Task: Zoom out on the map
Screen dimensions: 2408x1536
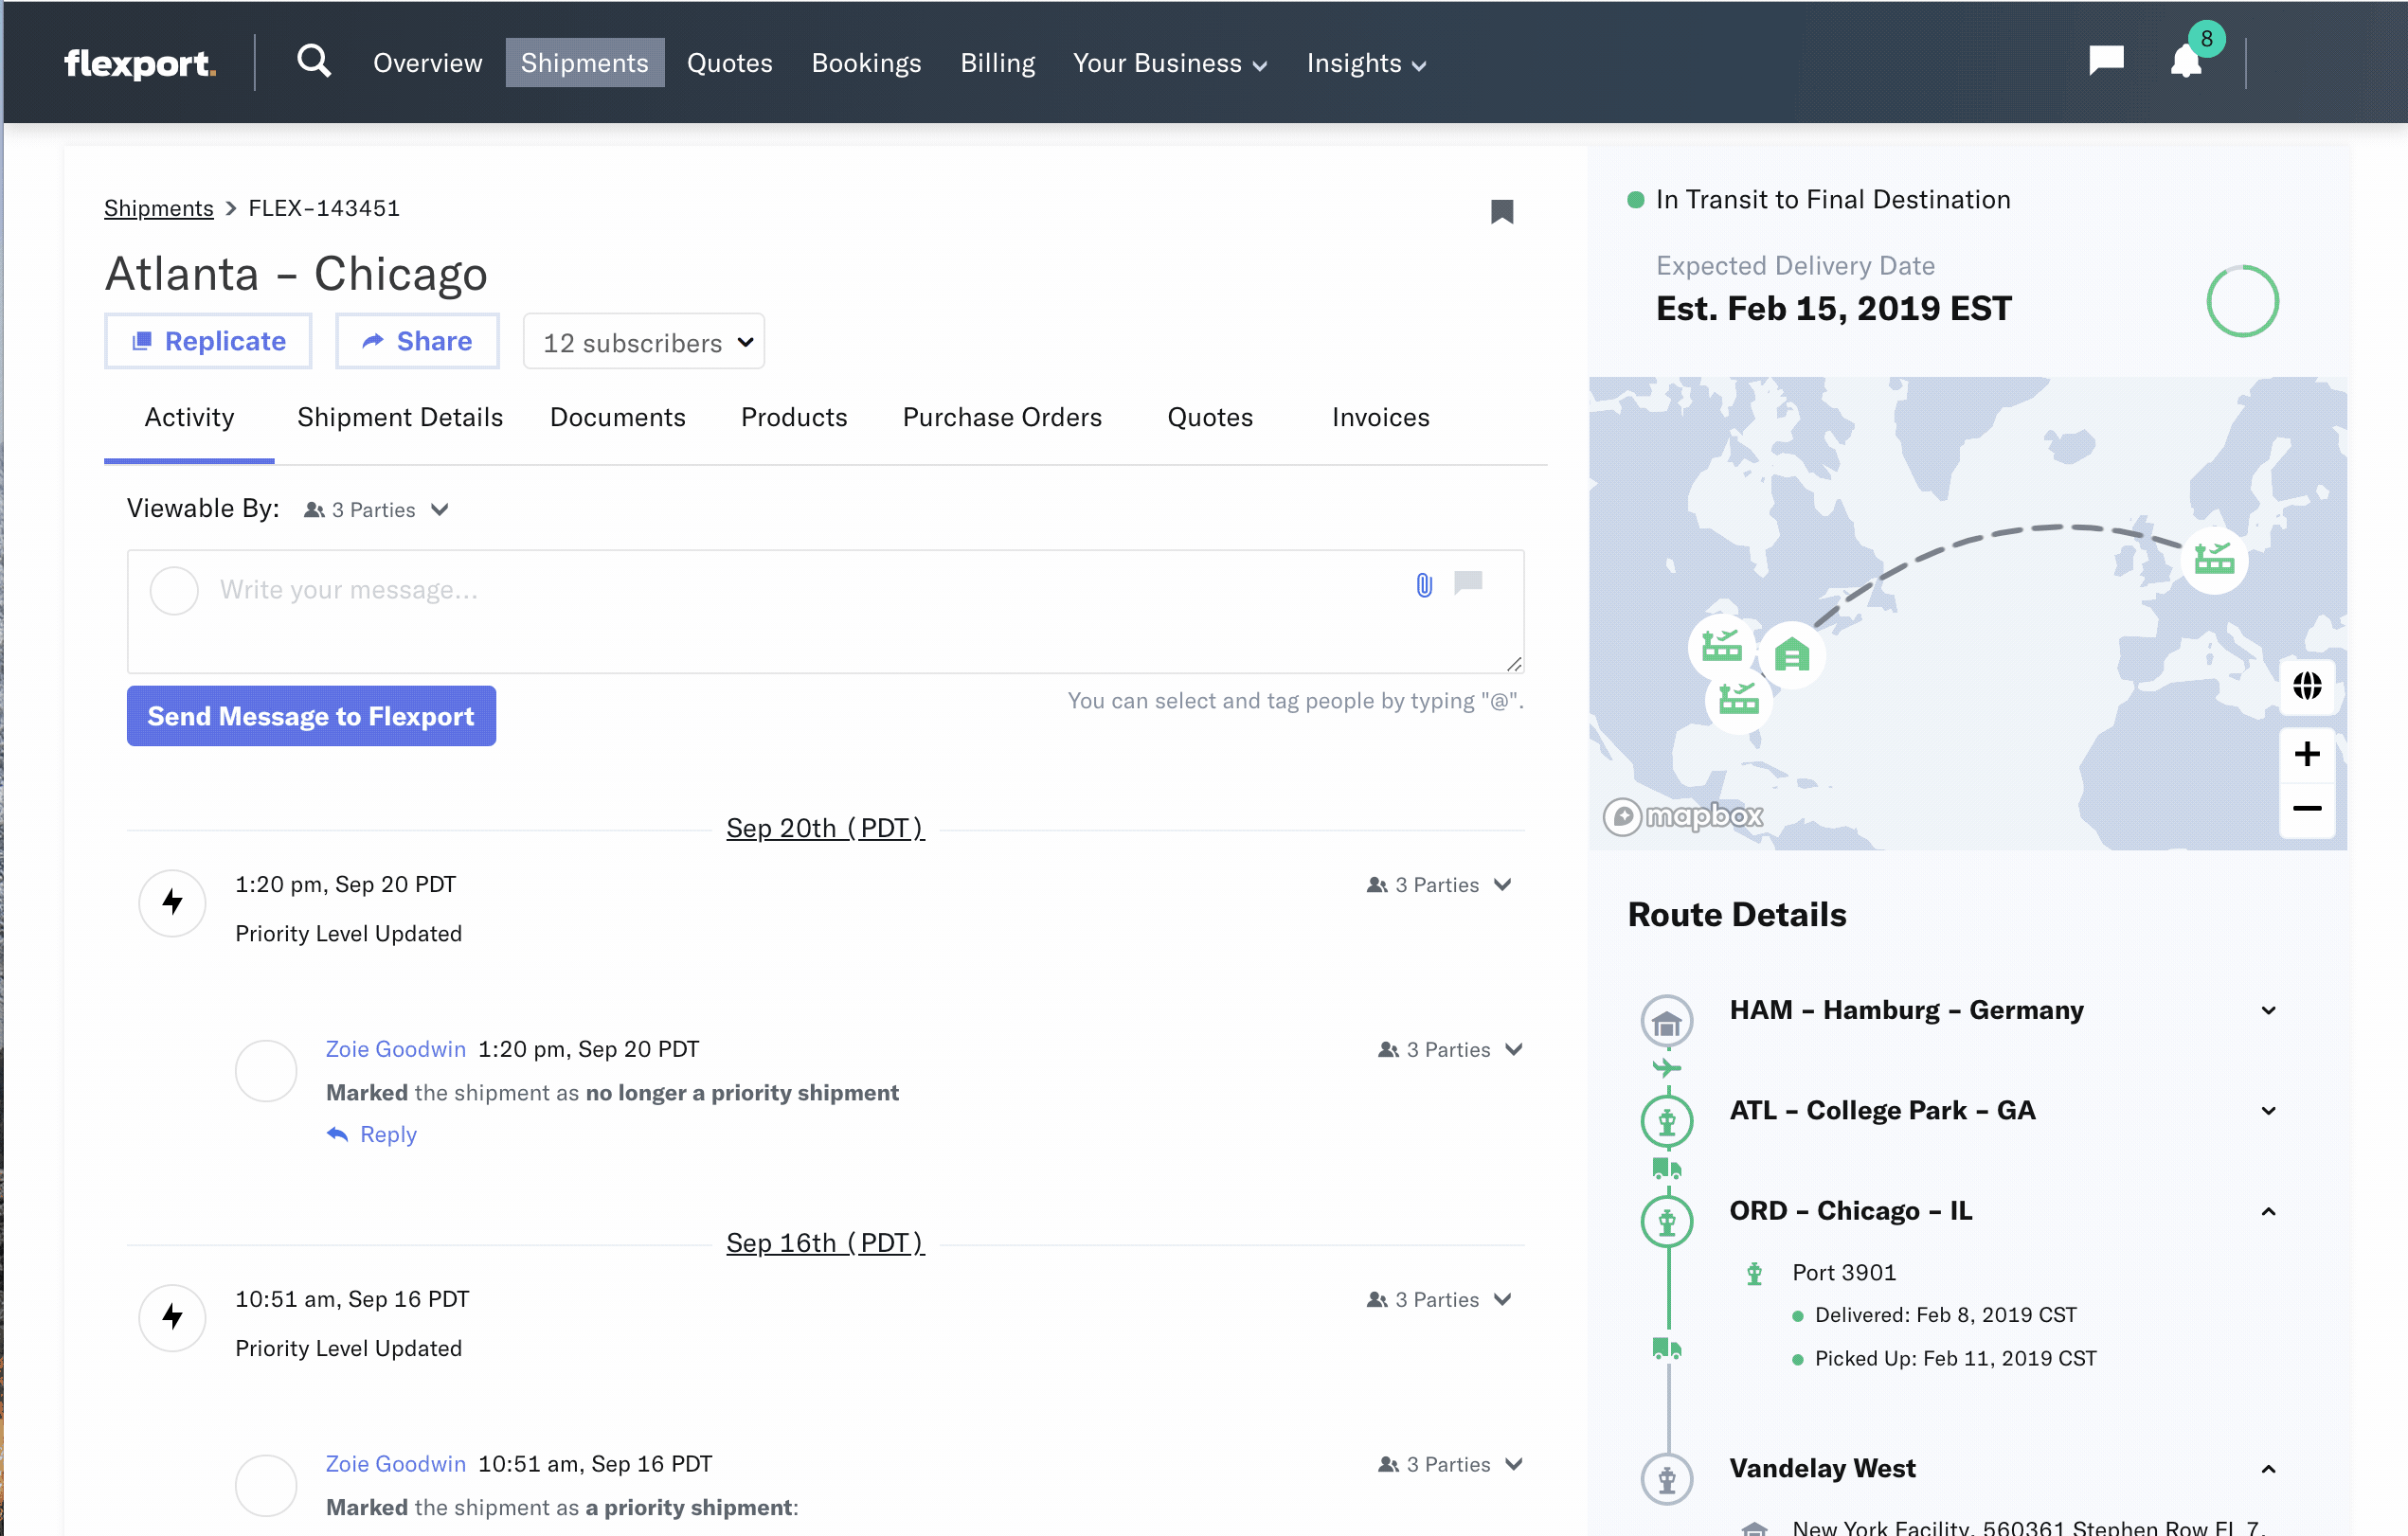Action: 2307,808
